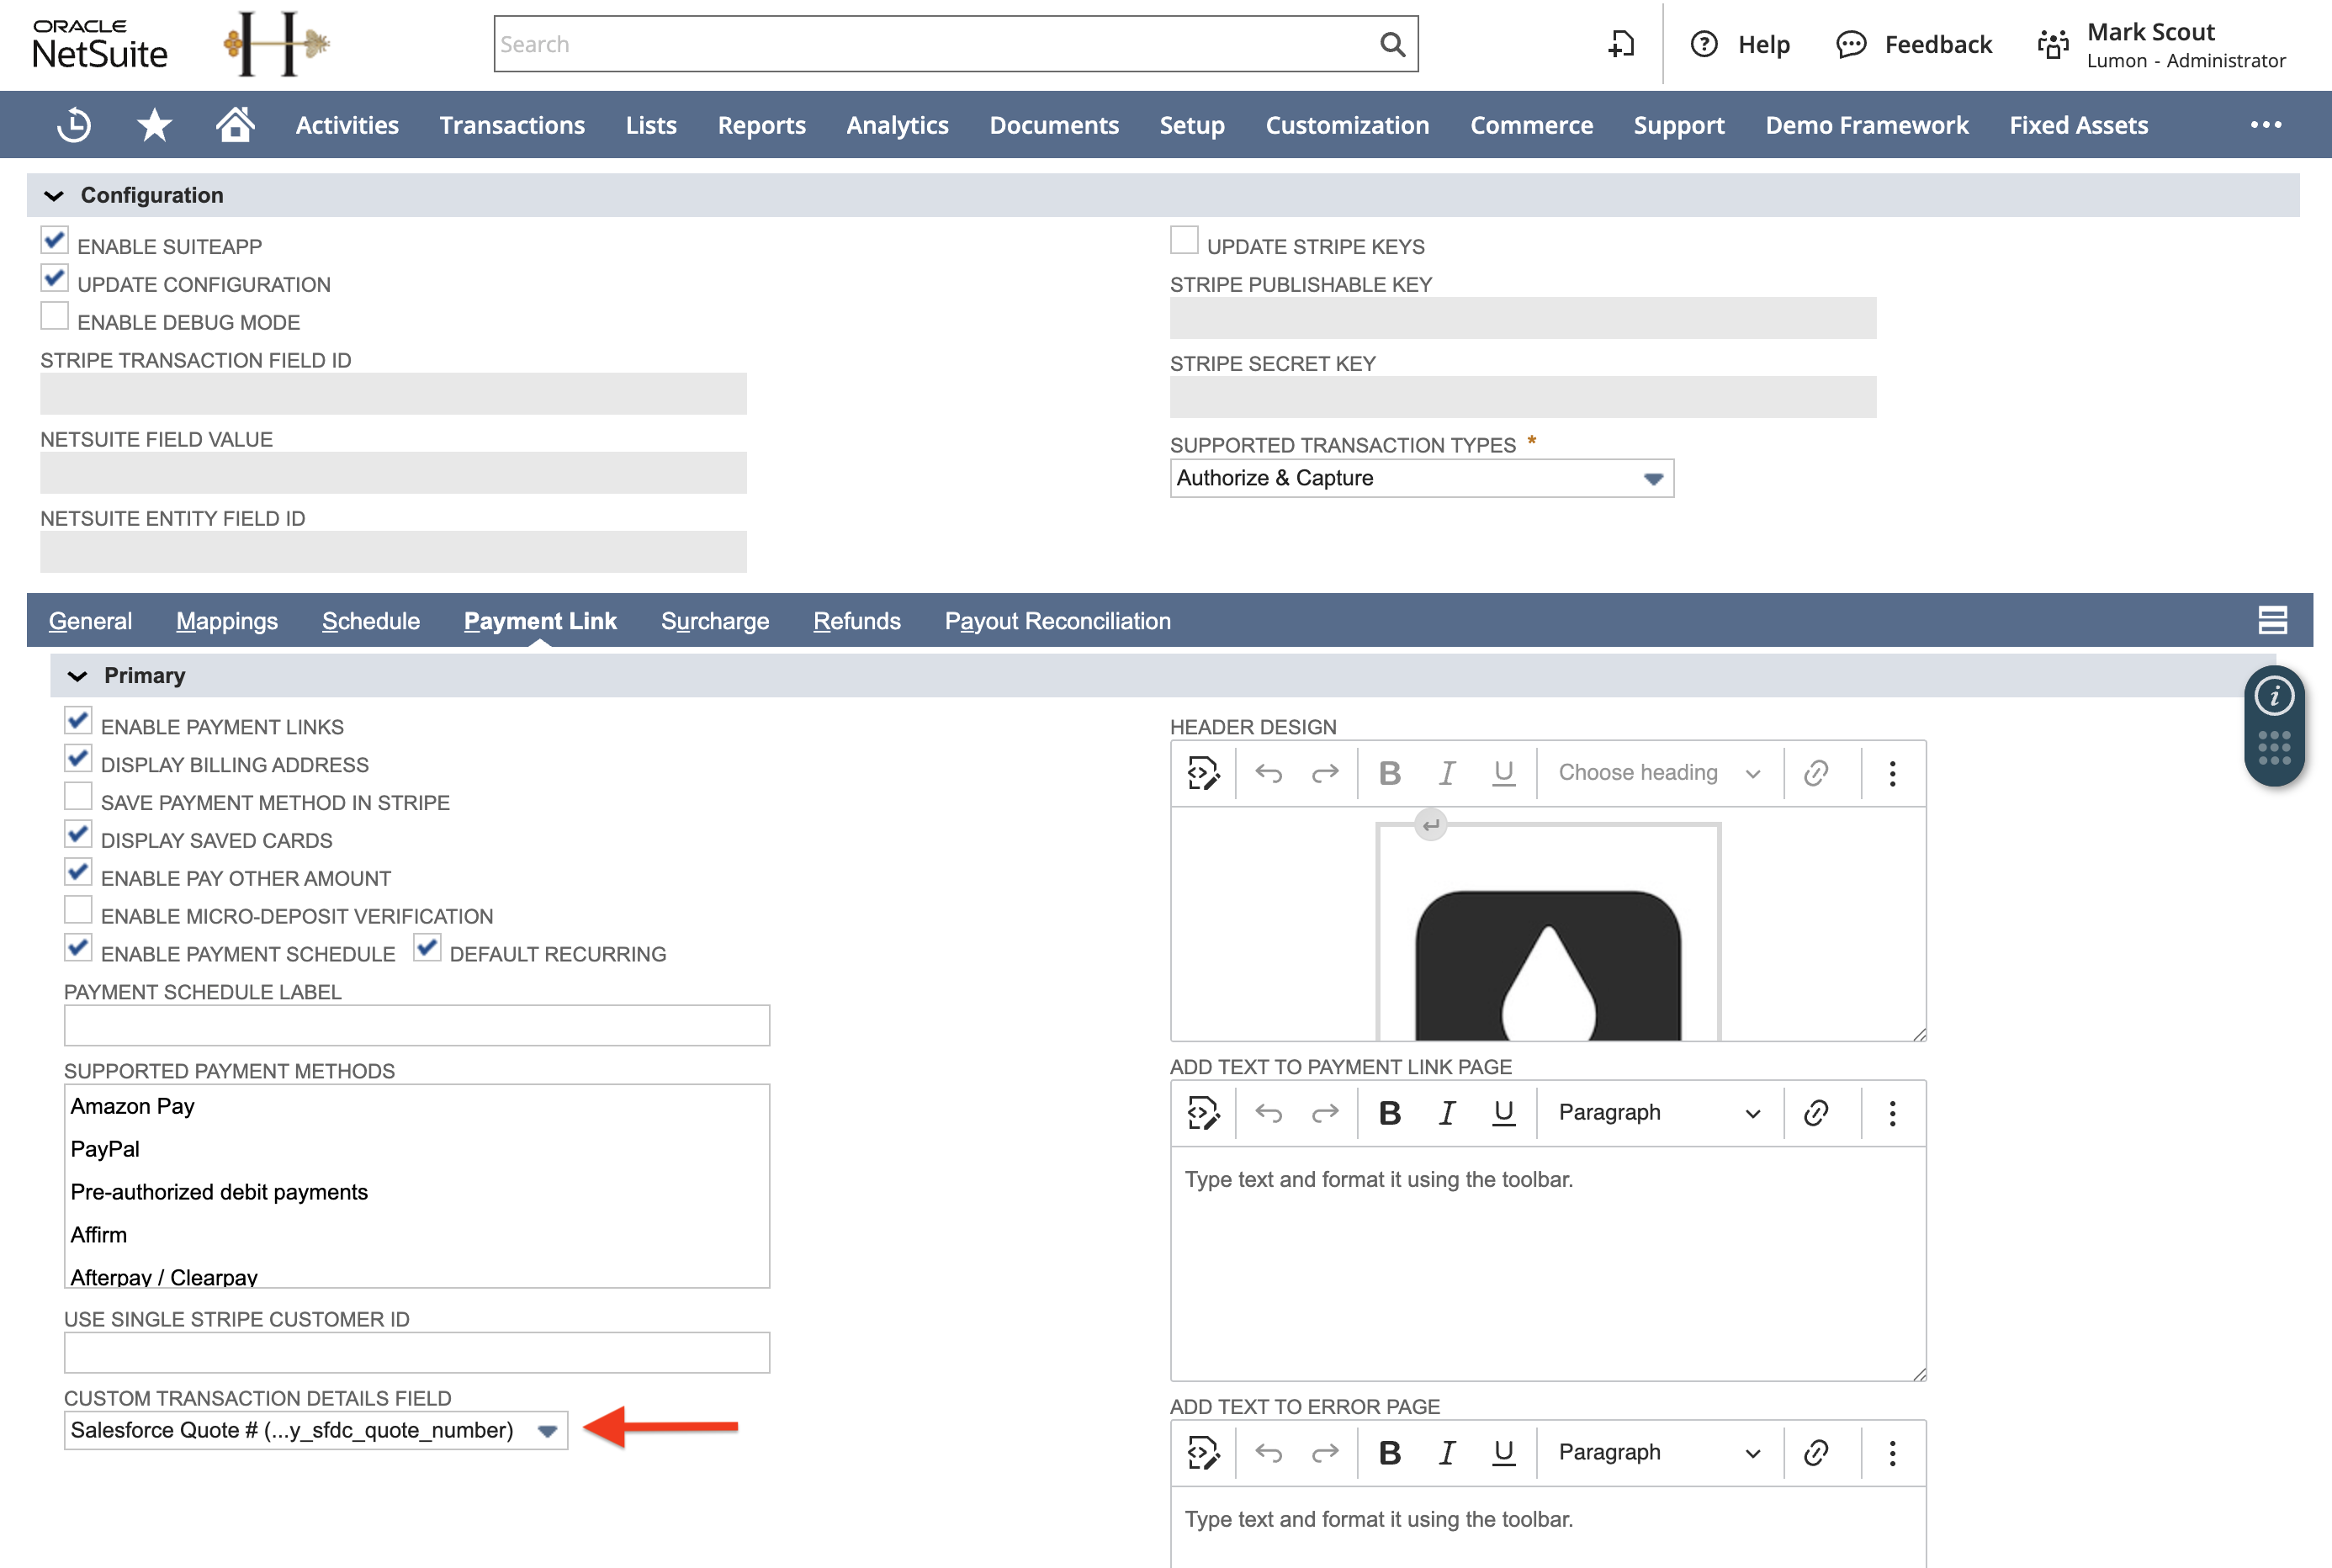Redo in Header Design editor
This screenshot has height=1568, width=2332.
(1325, 773)
